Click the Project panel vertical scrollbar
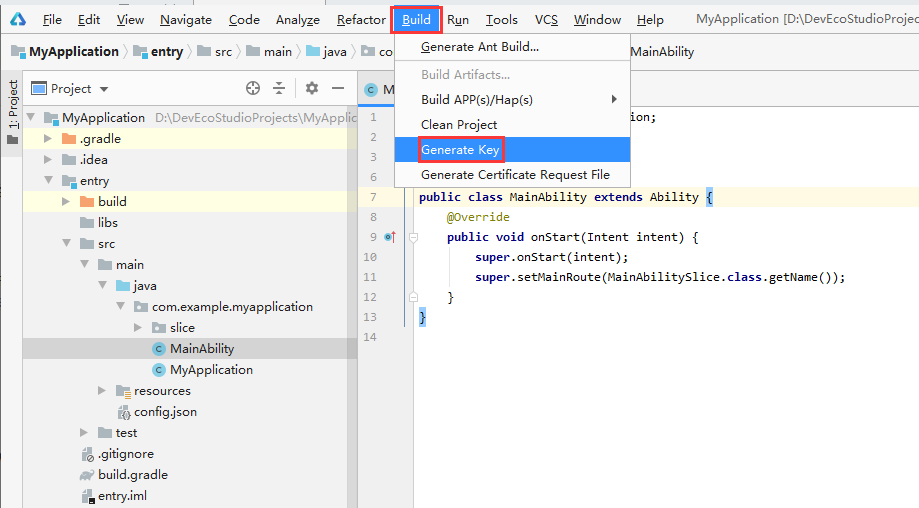Screen dimensions: 919x508 352,305
